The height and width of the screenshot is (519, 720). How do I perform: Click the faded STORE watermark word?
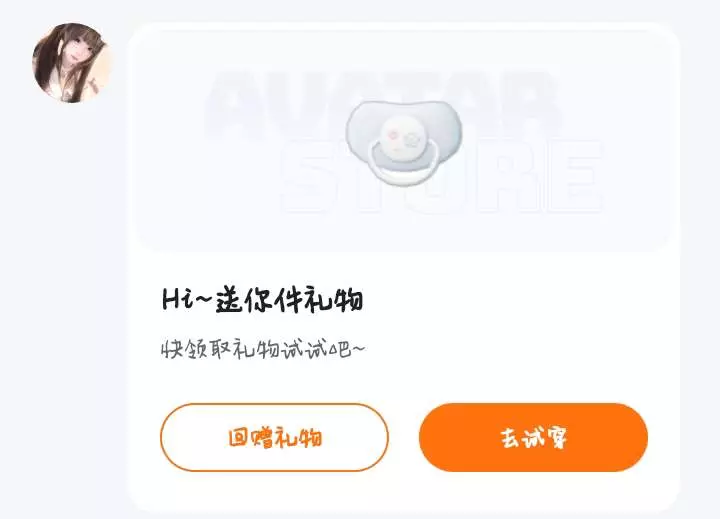point(442,177)
